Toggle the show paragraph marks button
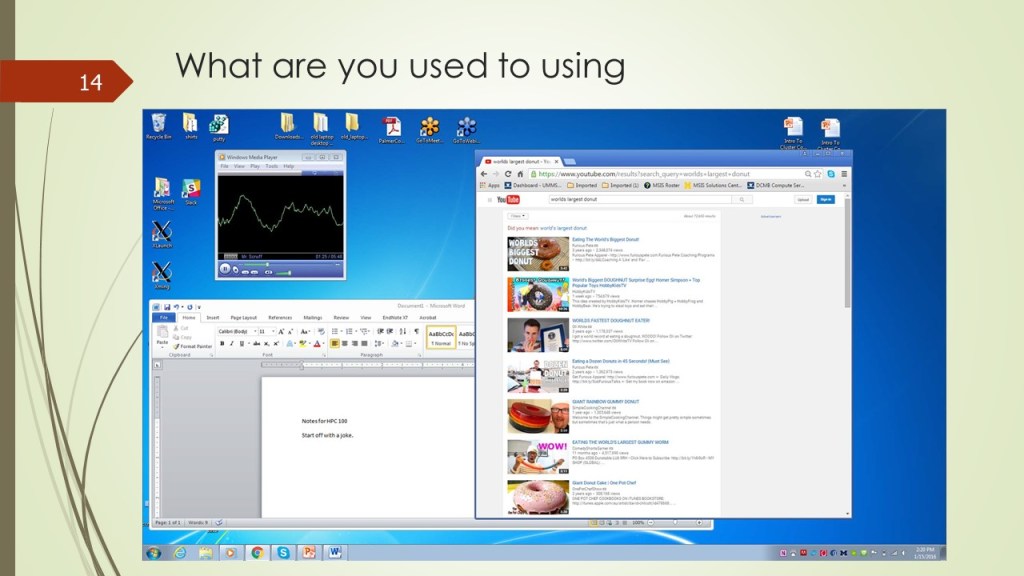The height and width of the screenshot is (576, 1024). tap(416, 331)
